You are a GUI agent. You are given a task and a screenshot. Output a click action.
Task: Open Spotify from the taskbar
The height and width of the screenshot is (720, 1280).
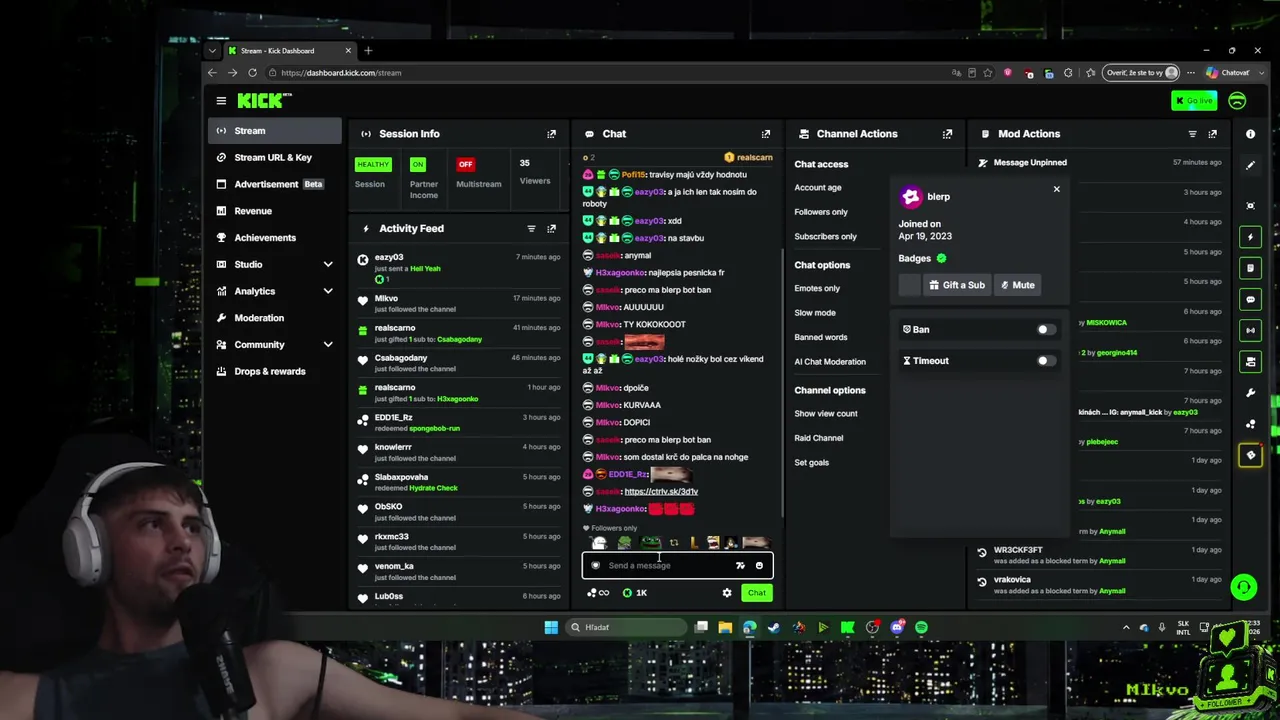pyautogui.click(x=921, y=628)
